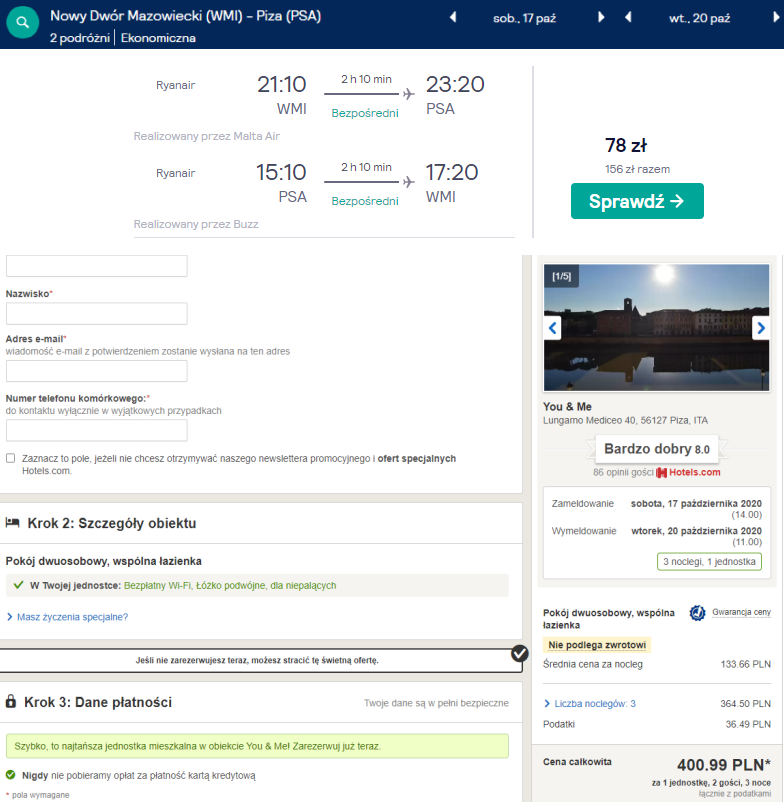Click total price 400.99 PLN

coord(724,765)
